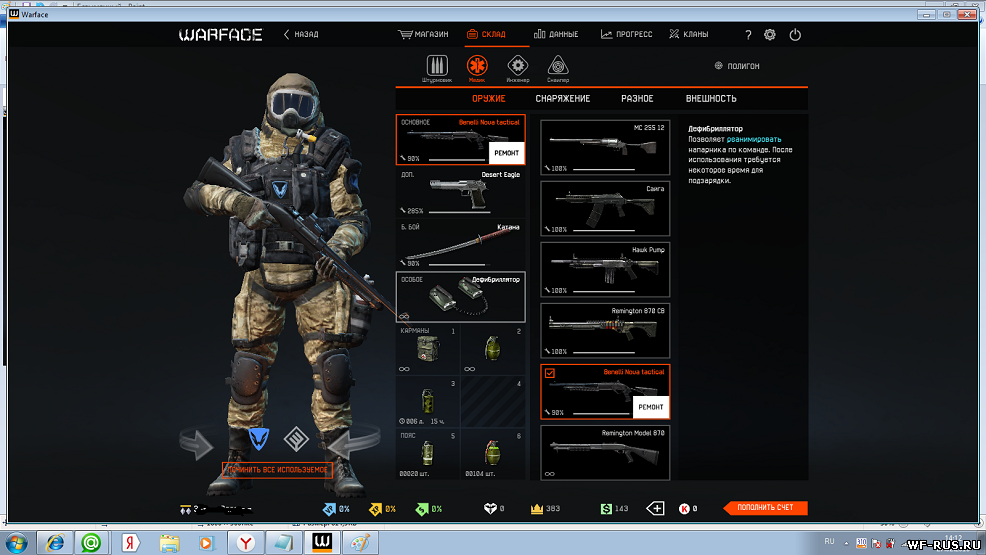This screenshot has width=986, height=555.
Task: Select the Hawk Pump shotgun
Action: 605,269
